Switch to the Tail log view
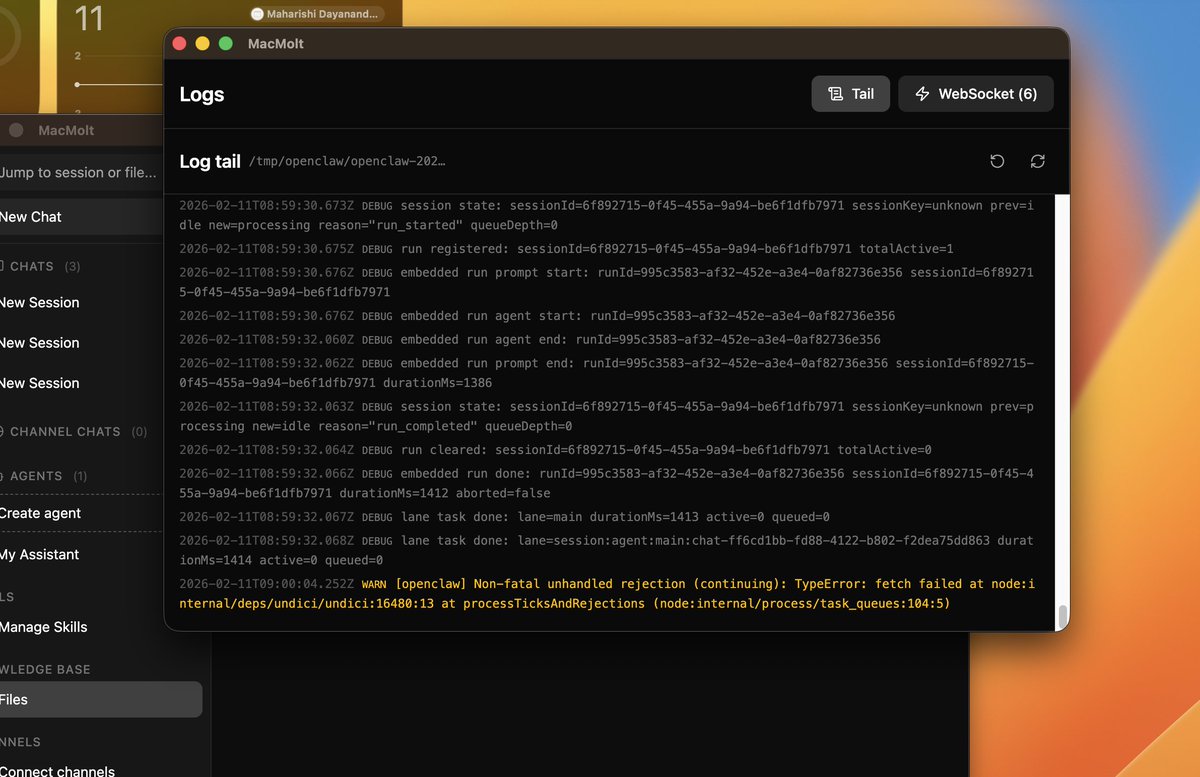 [851, 94]
